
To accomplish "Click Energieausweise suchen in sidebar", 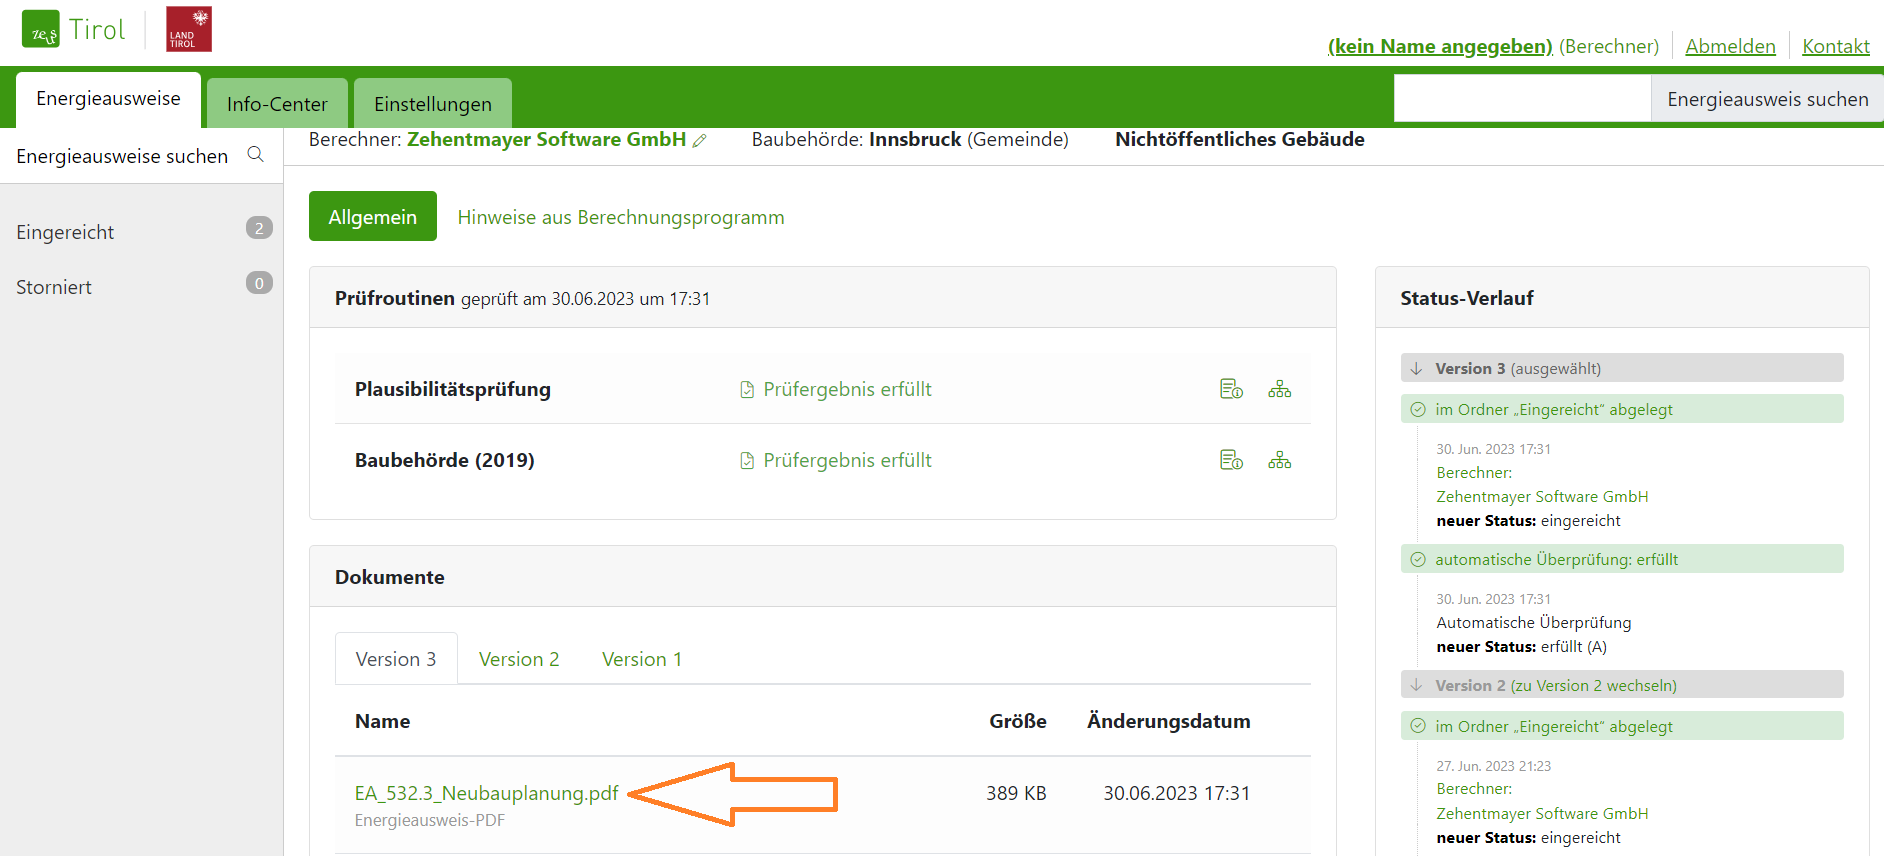I will (122, 156).
